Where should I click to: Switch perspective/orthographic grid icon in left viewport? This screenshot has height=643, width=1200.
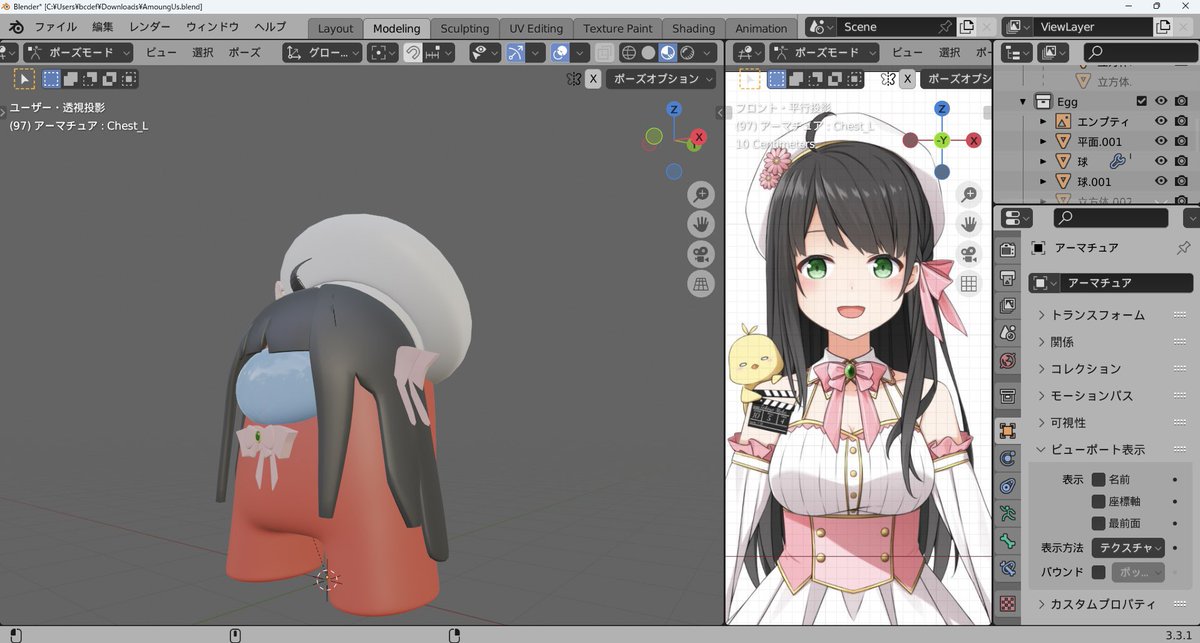click(x=701, y=284)
